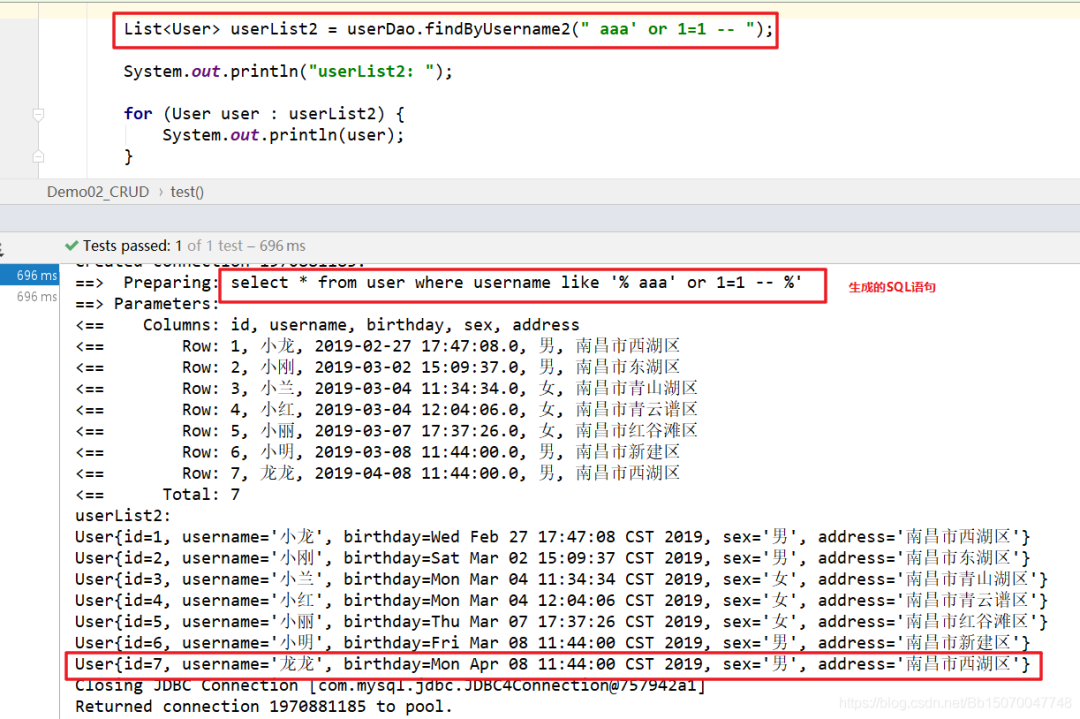Click the green Tests passed checkmark icon
The height and width of the screenshot is (719, 1080).
71,246
